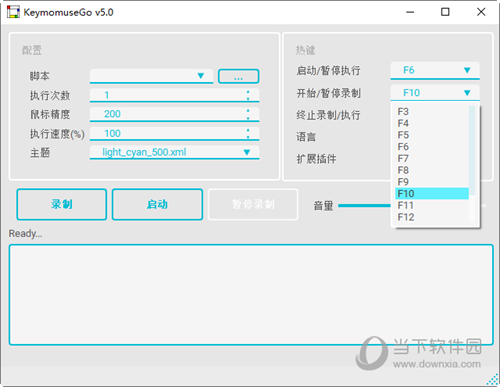Open the 脚本 script dropdown
The image size is (500, 387).
(151, 76)
